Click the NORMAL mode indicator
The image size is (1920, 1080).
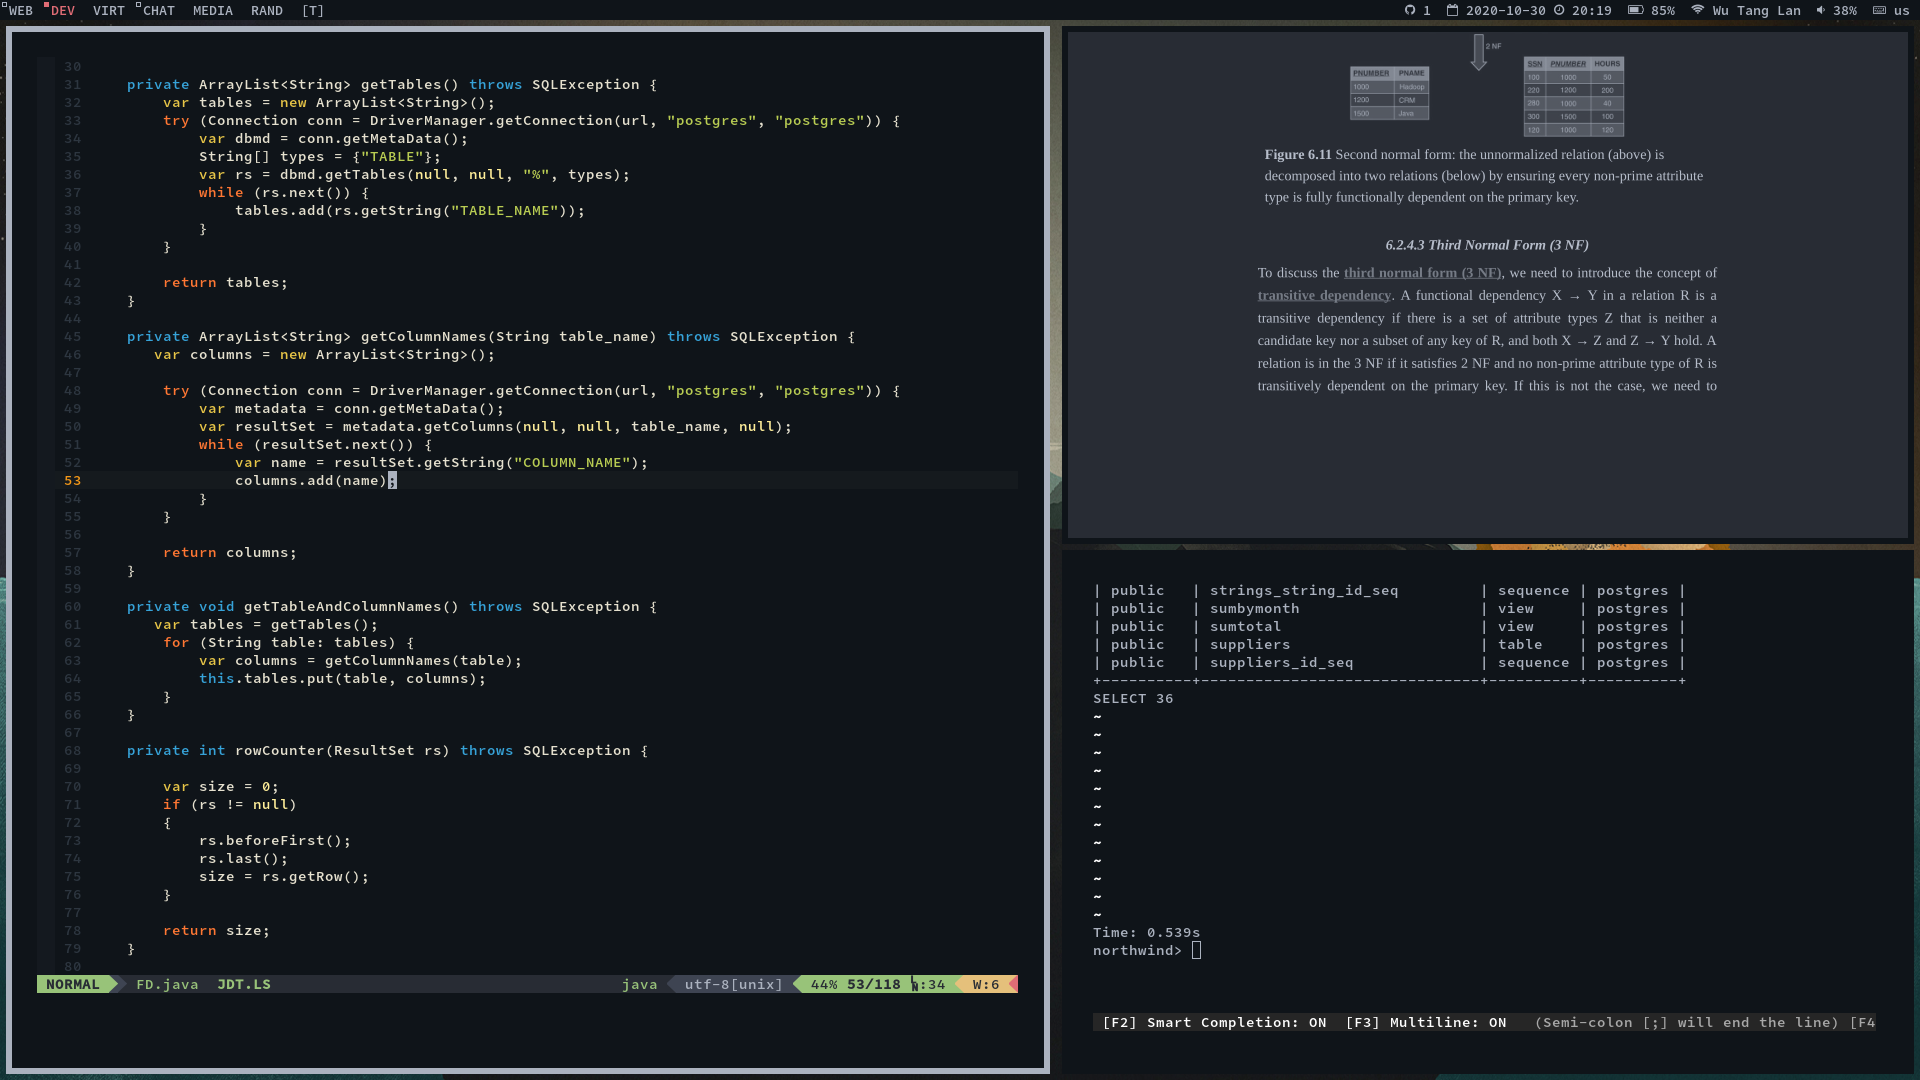[73, 985]
